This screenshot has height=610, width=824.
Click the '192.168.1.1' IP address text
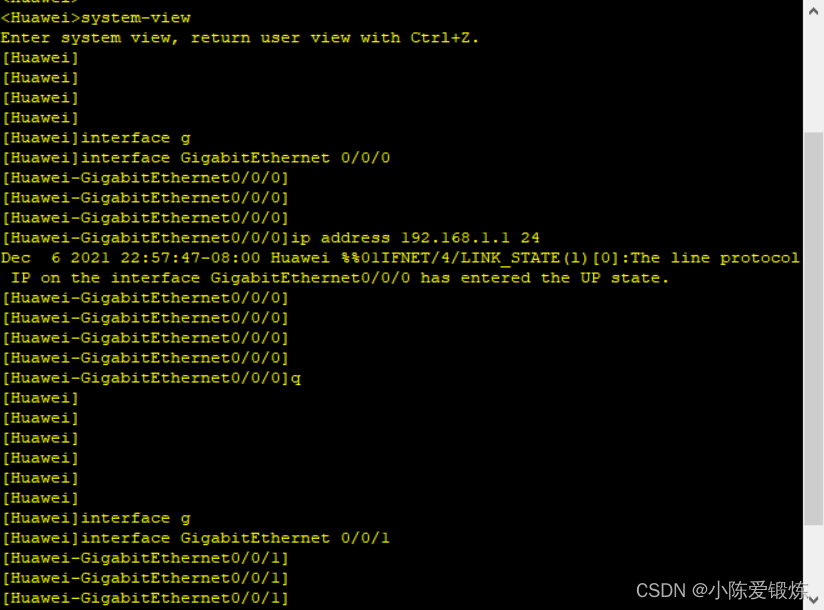click(x=455, y=238)
